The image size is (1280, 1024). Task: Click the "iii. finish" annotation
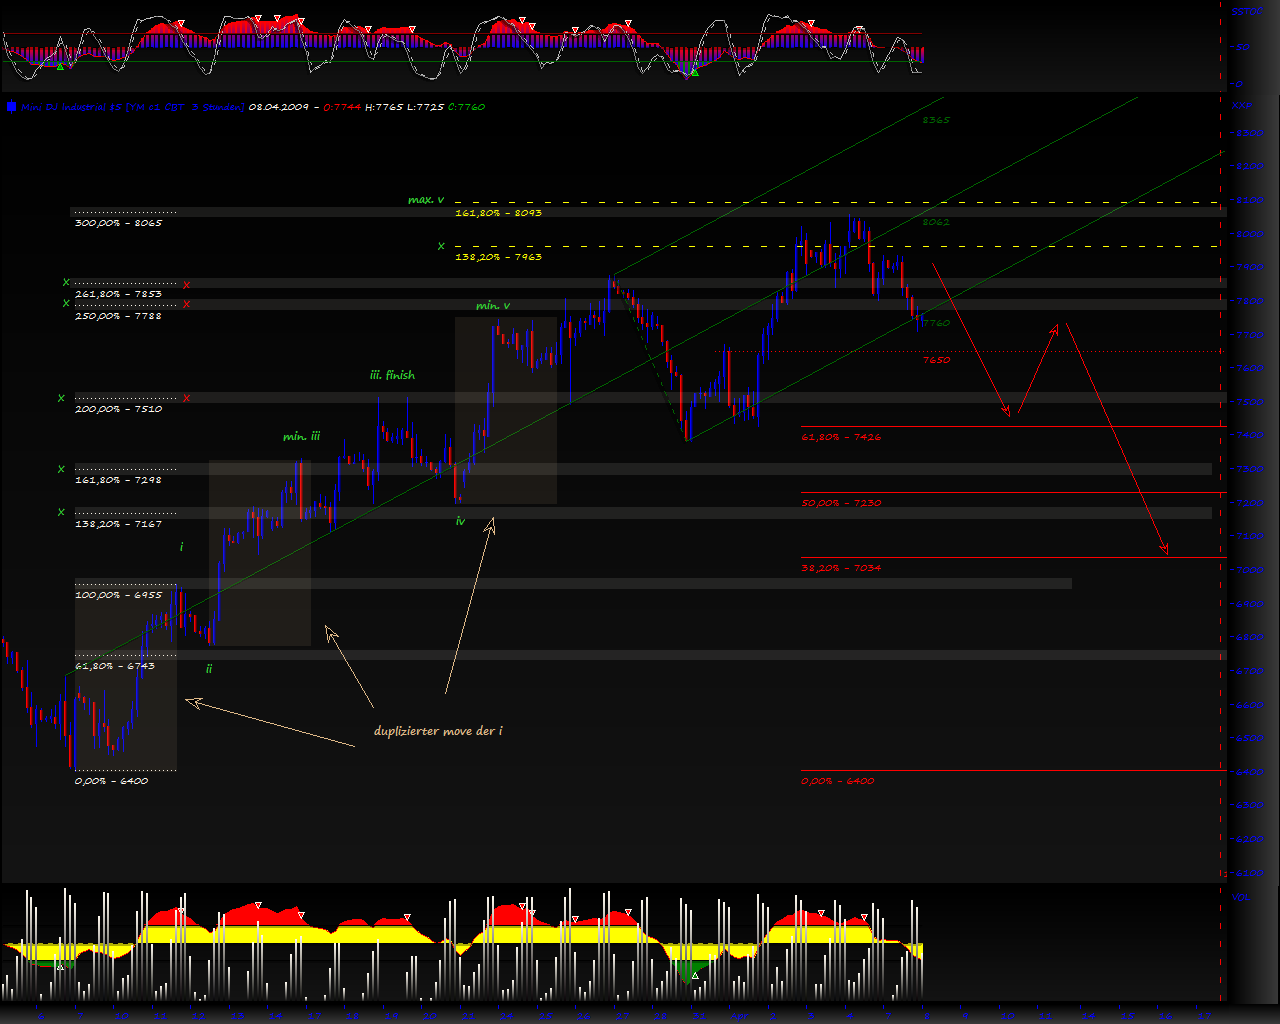[x=392, y=376]
